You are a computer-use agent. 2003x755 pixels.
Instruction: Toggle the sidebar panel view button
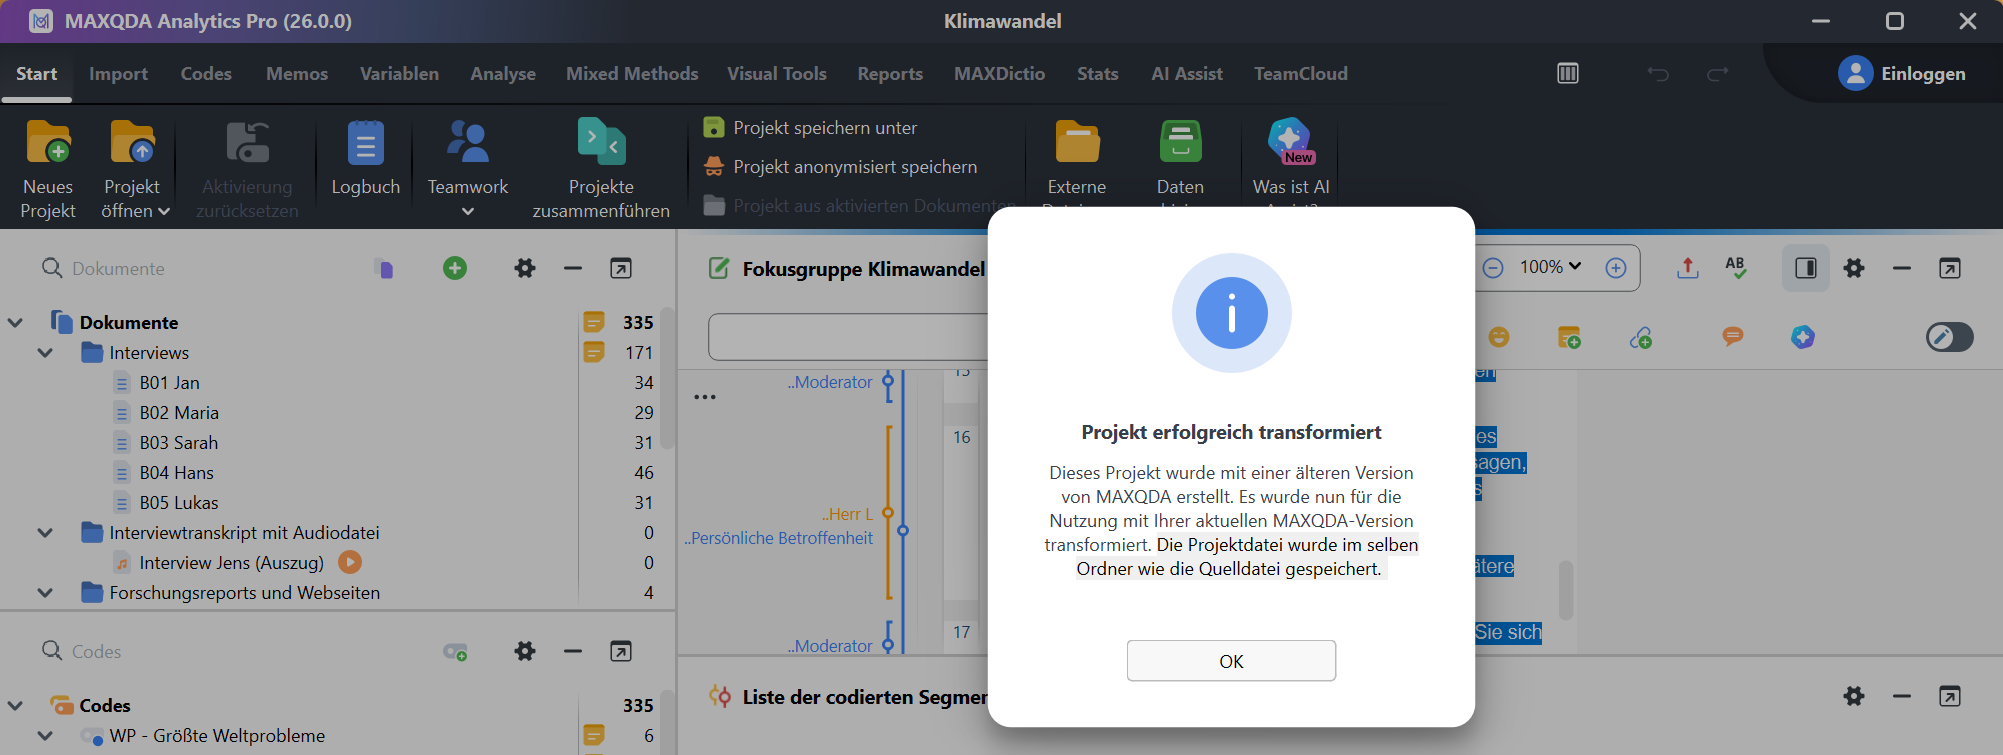[x=1805, y=268]
